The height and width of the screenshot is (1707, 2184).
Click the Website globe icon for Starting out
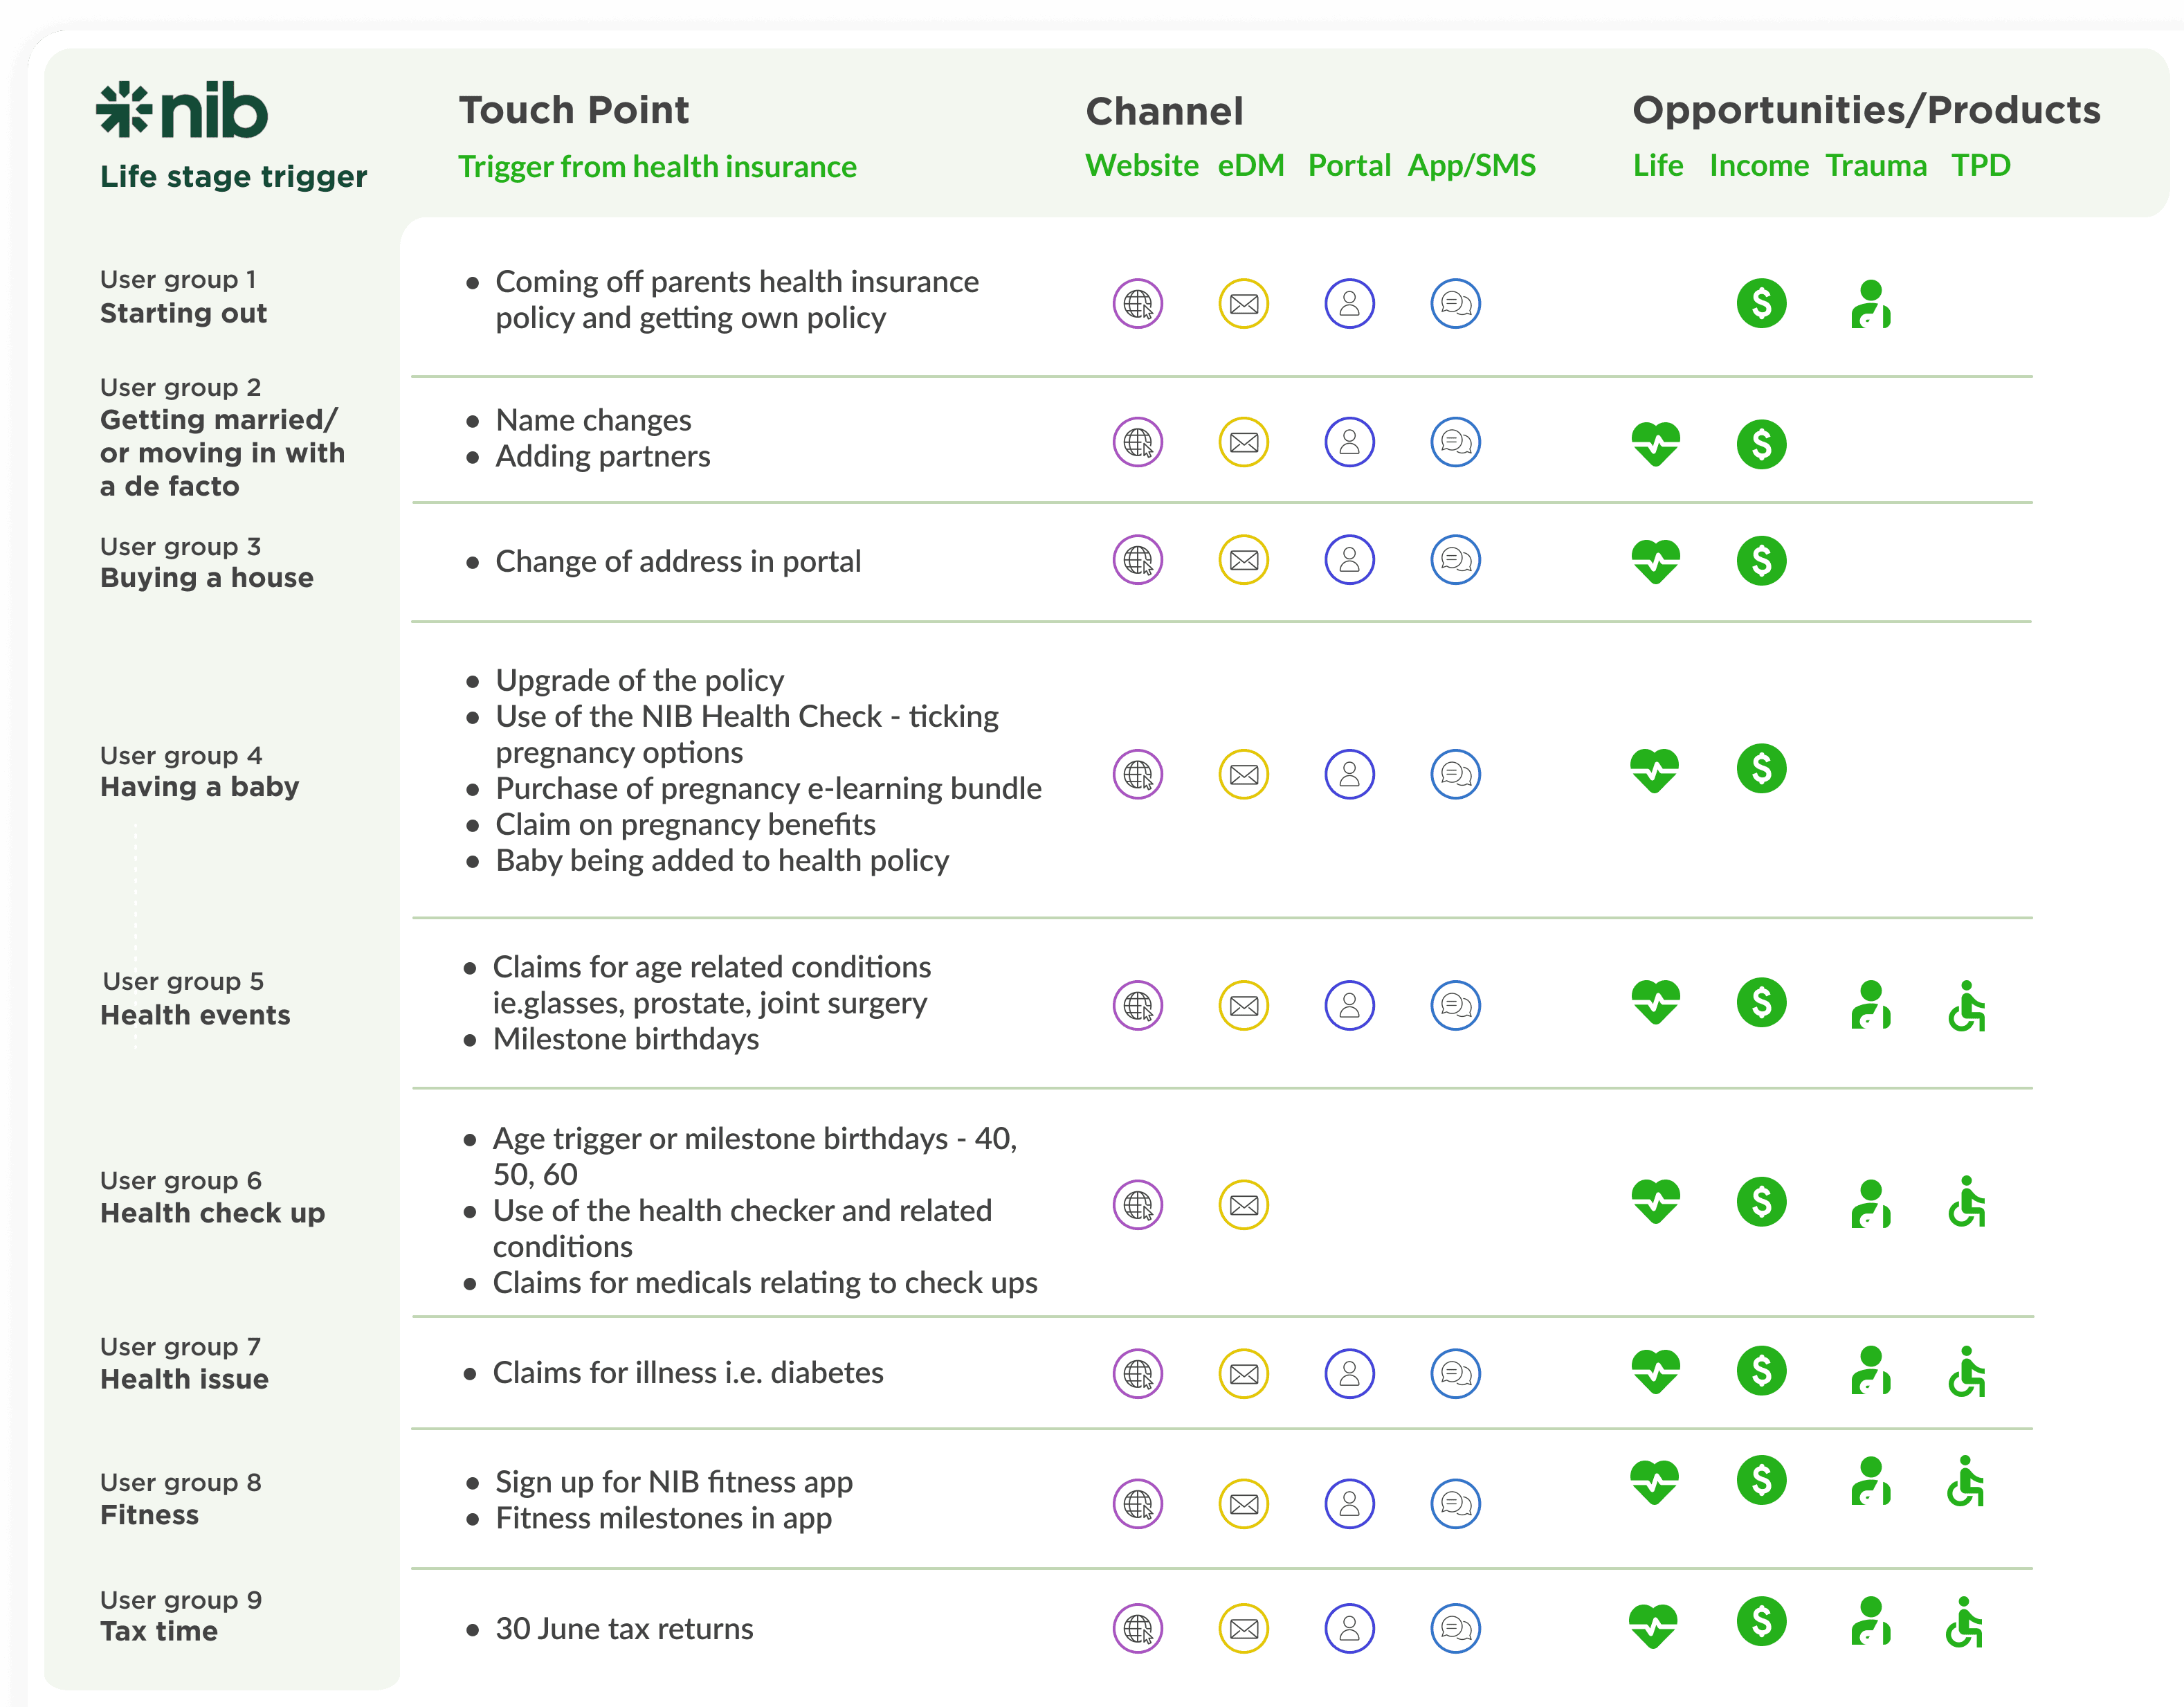1138,303
